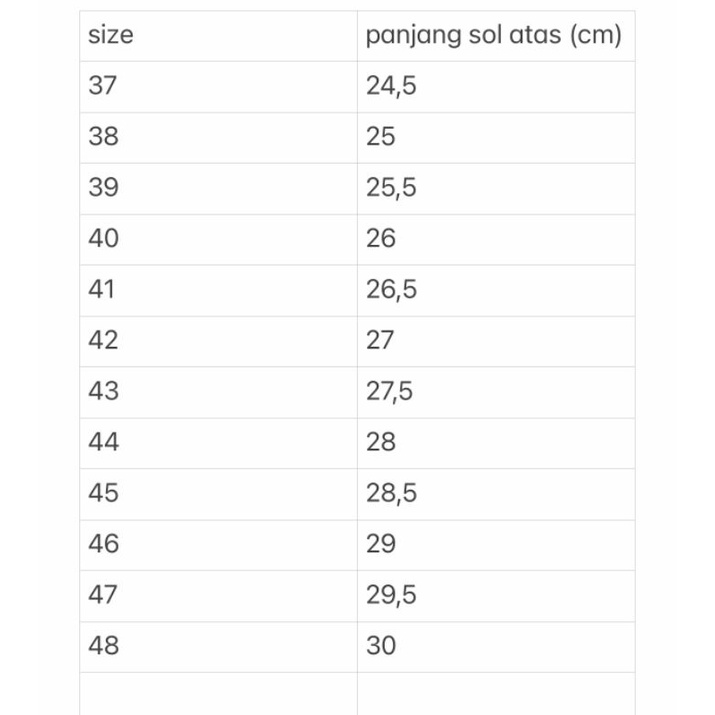This screenshot has height=715, width=715.
Task: Click the 24,5 length value
Action: tap(391, 86)
